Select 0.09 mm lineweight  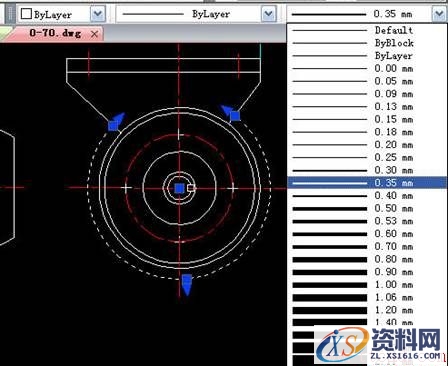[x=367, y=94]
